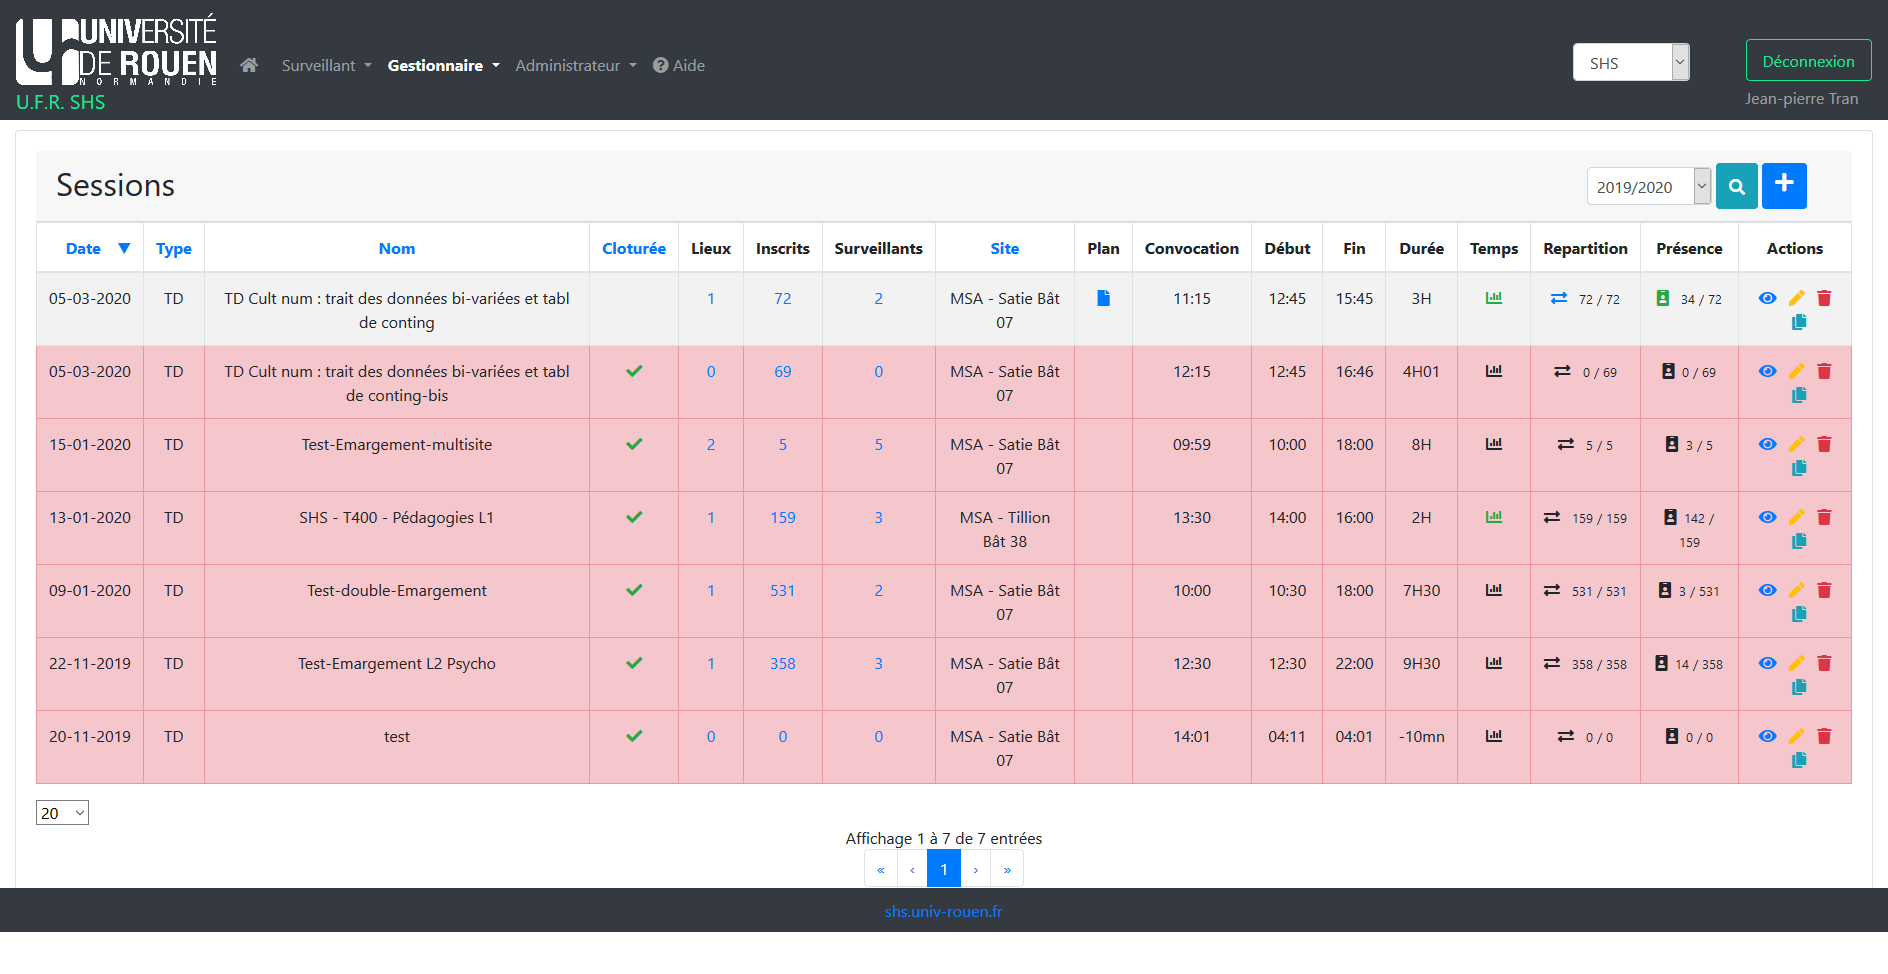Image resolution: width=1888 pixels, height=974 pixels.
Task: Click the home icon in the navbar
Action: click(249, 65)
